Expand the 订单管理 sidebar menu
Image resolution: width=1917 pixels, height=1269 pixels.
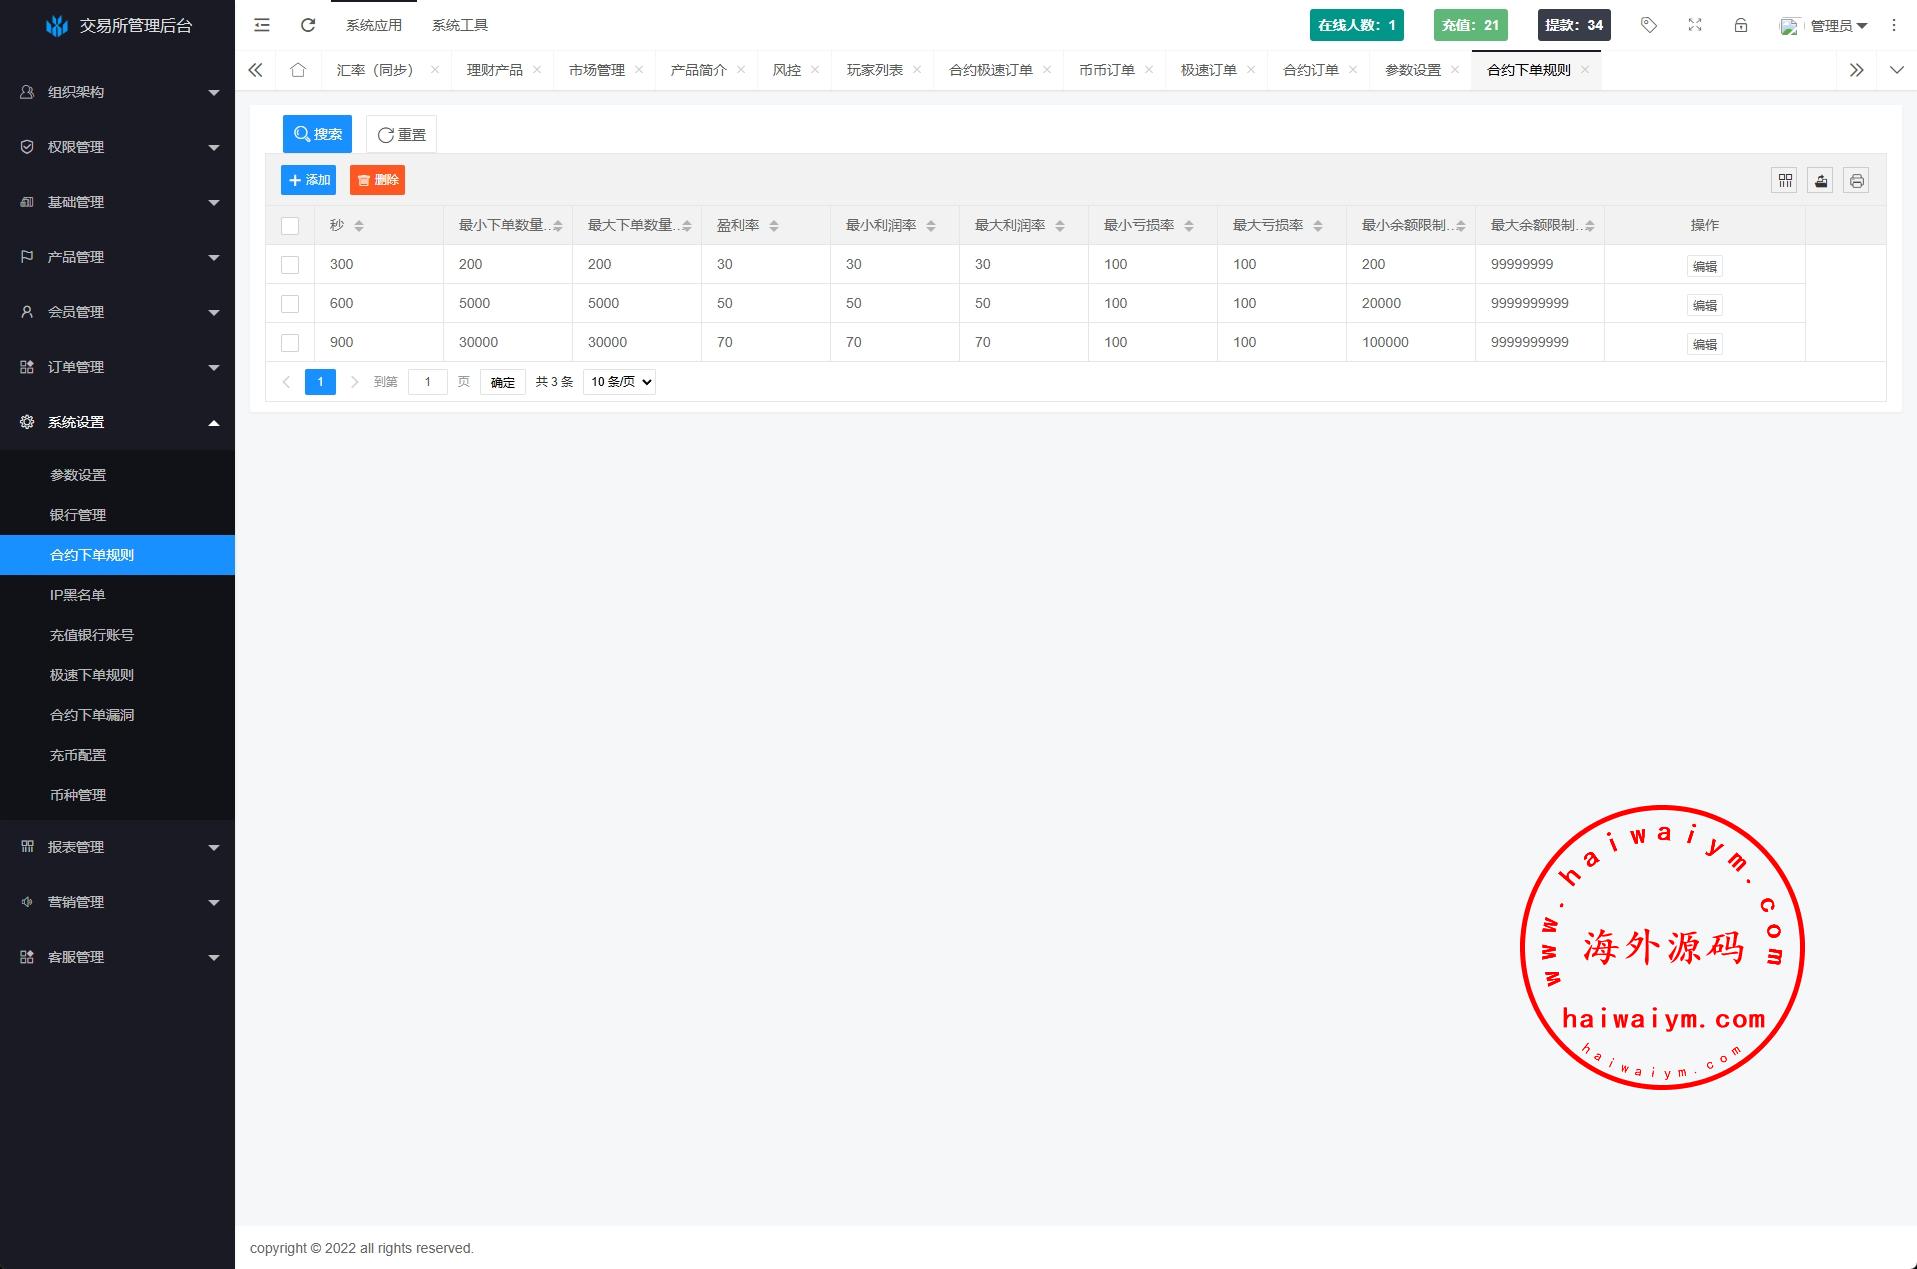tap(117, 367)
